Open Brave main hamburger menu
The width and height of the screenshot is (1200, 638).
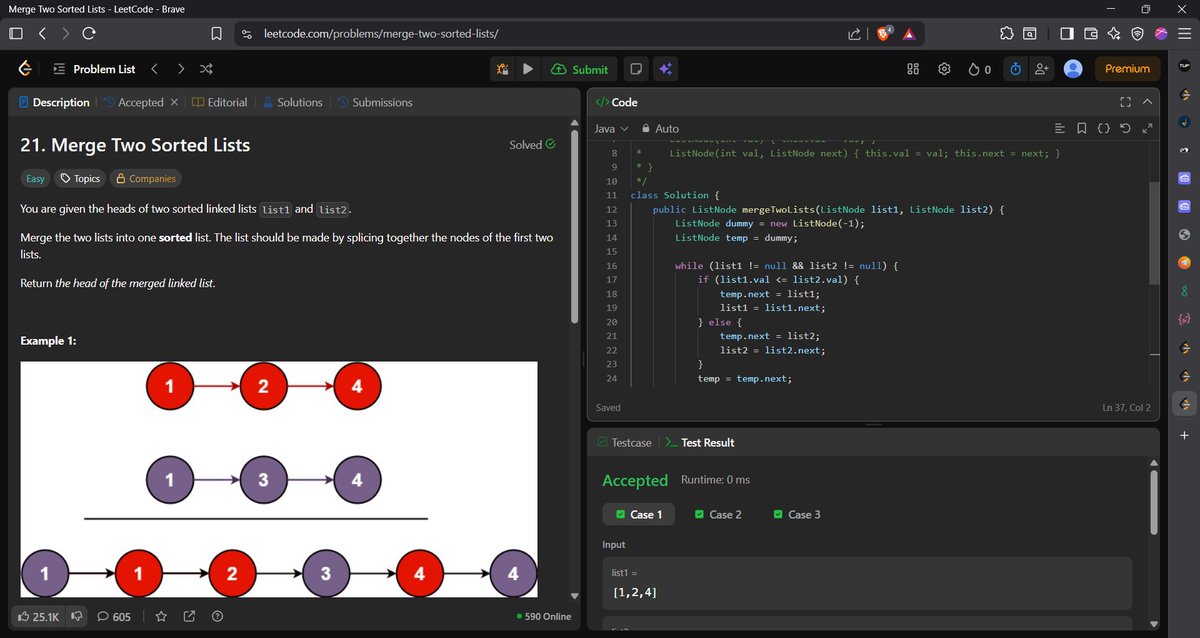pos(1184,33)
